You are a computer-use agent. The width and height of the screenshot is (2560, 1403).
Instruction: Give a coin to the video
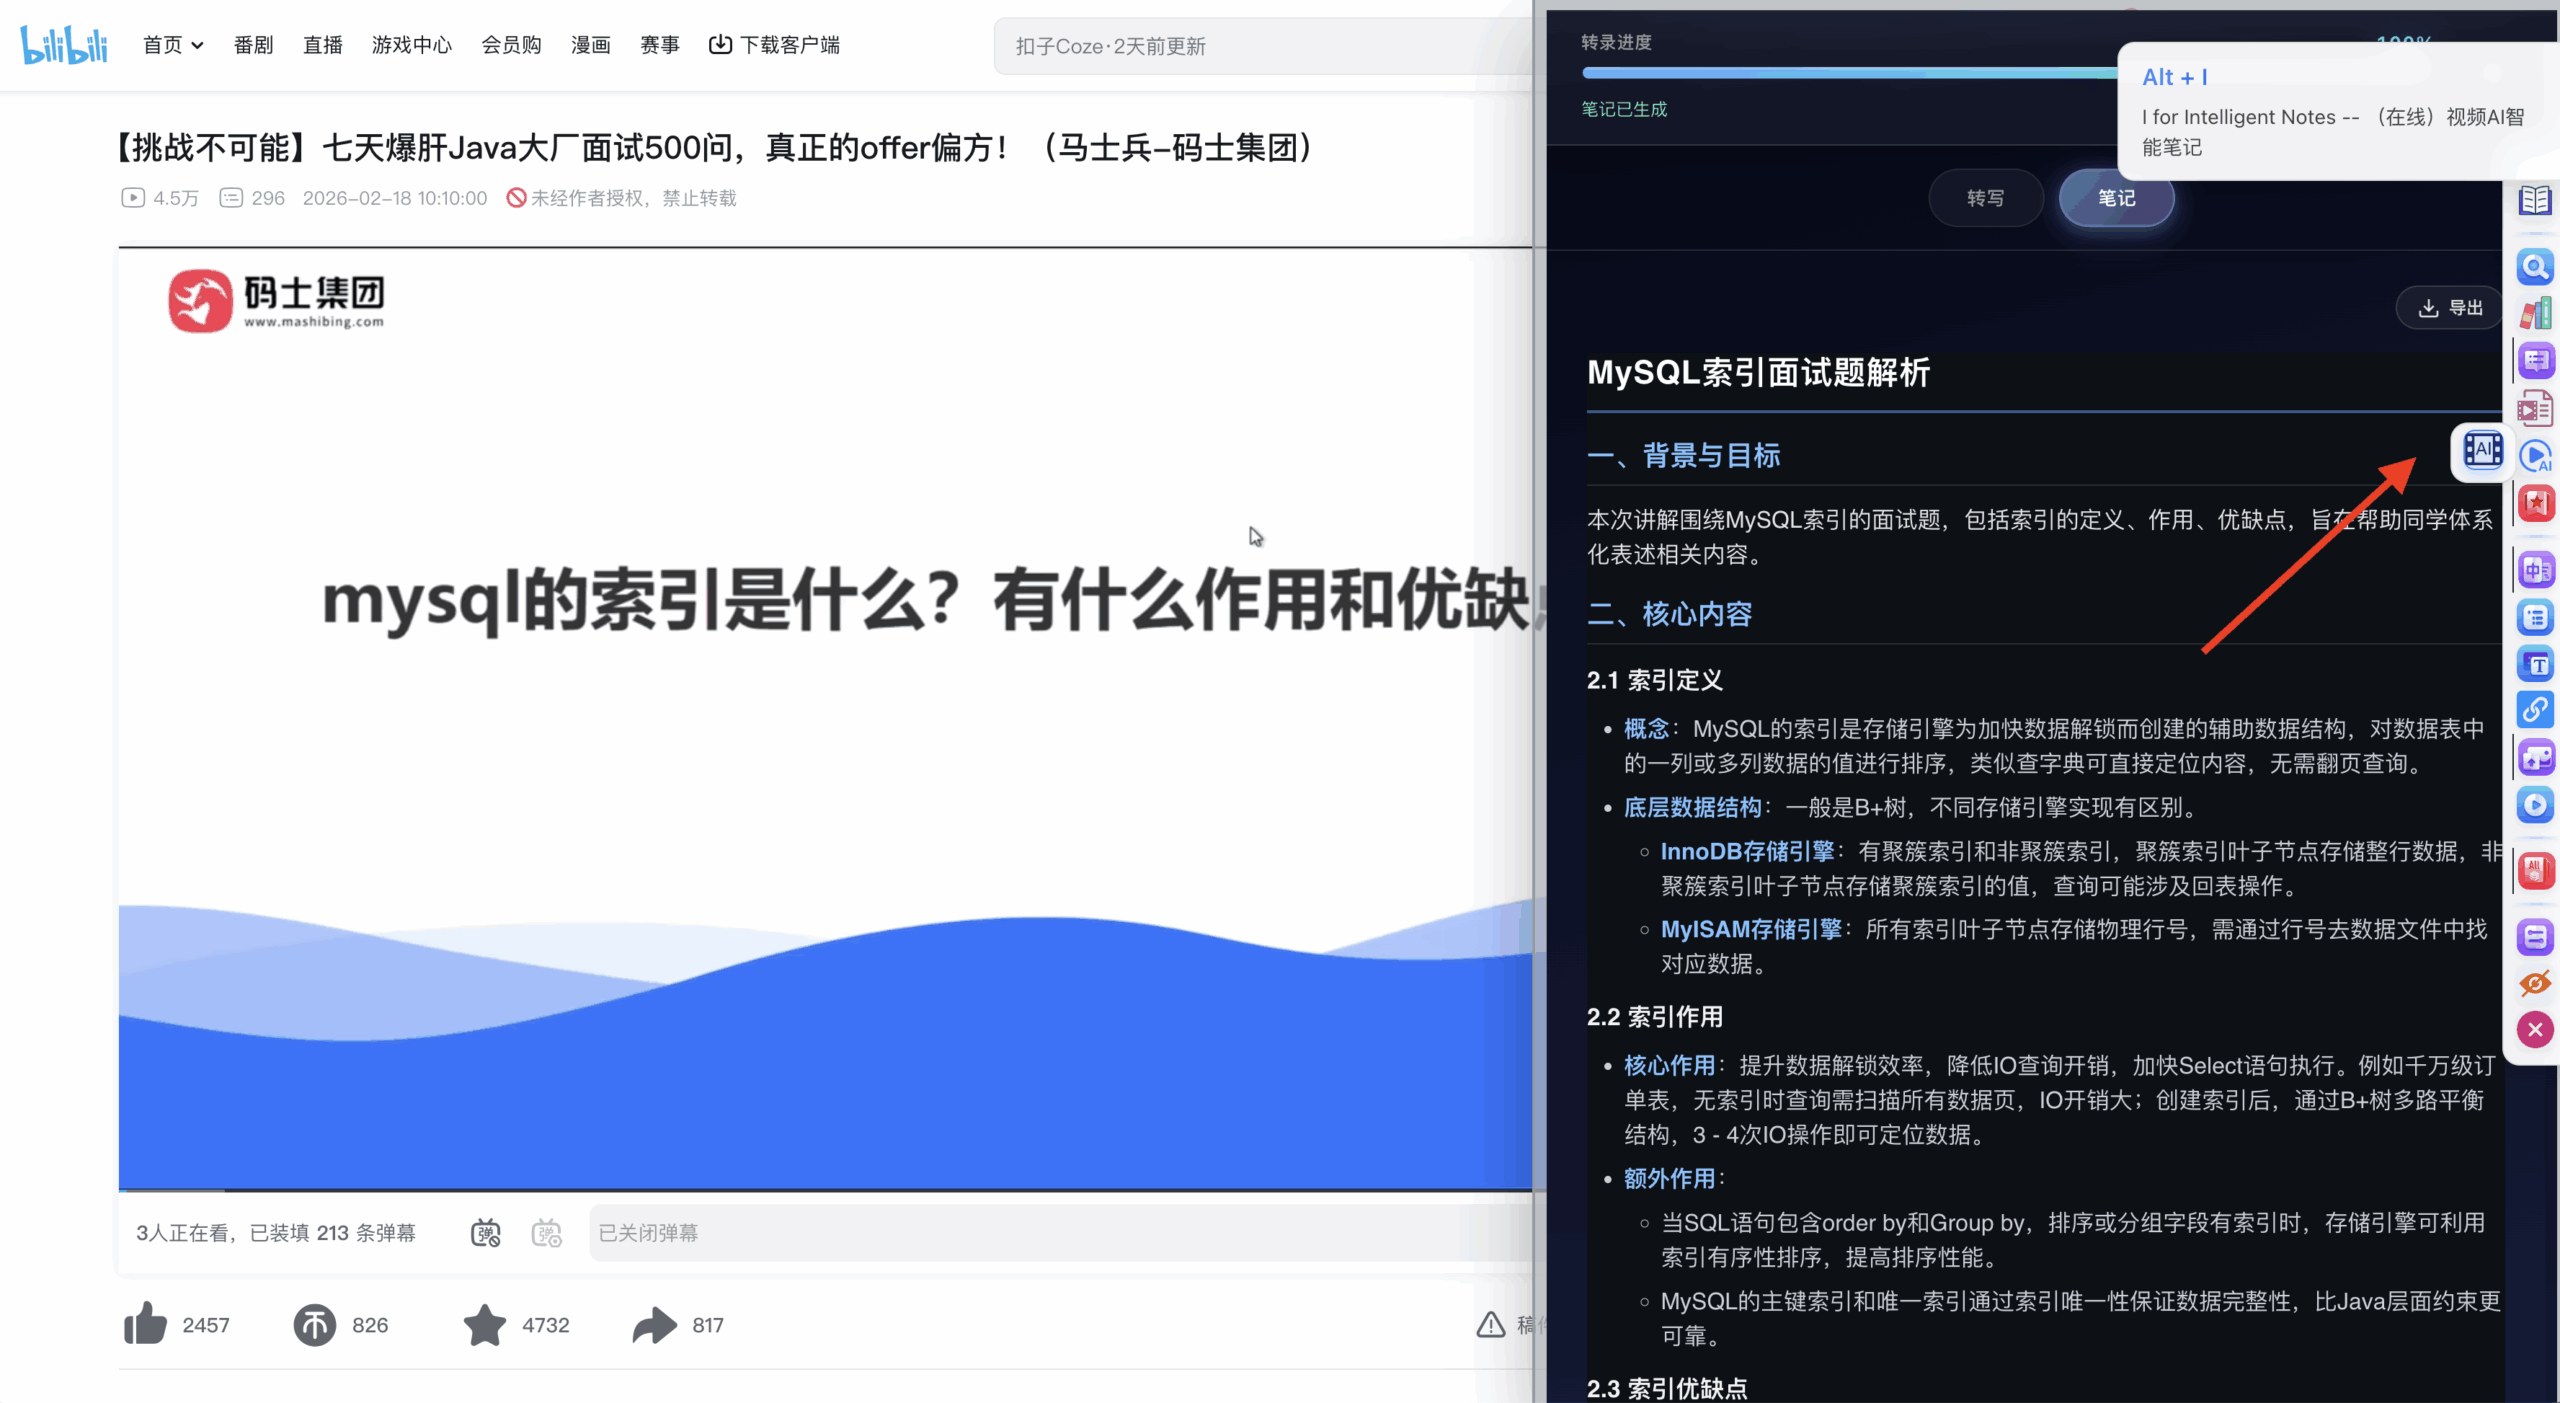click(x=314, y=1324)
